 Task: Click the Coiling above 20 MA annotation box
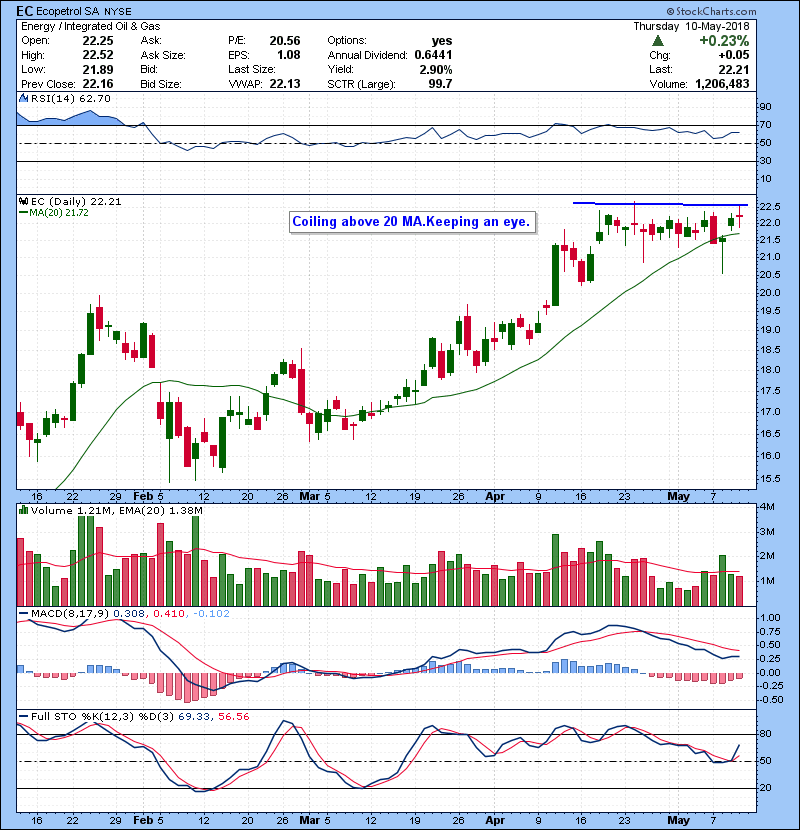(x=412, y=222)
